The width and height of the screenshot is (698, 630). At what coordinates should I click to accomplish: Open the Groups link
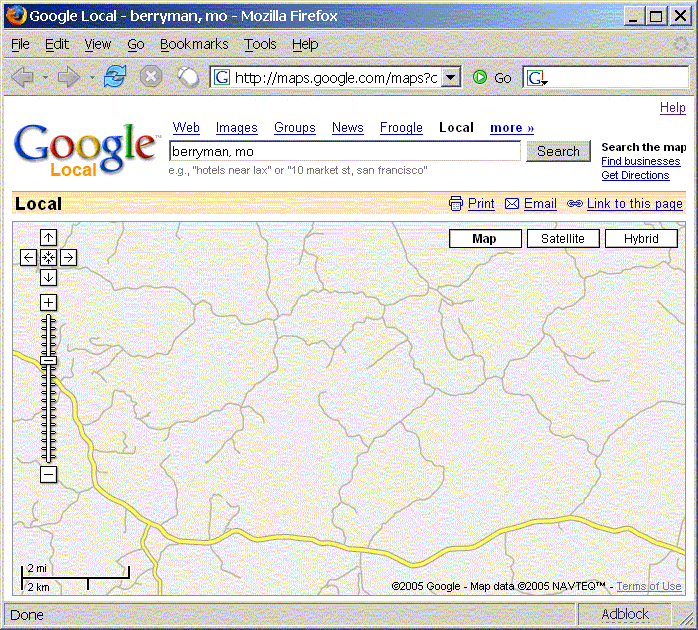tap(295, 128)
